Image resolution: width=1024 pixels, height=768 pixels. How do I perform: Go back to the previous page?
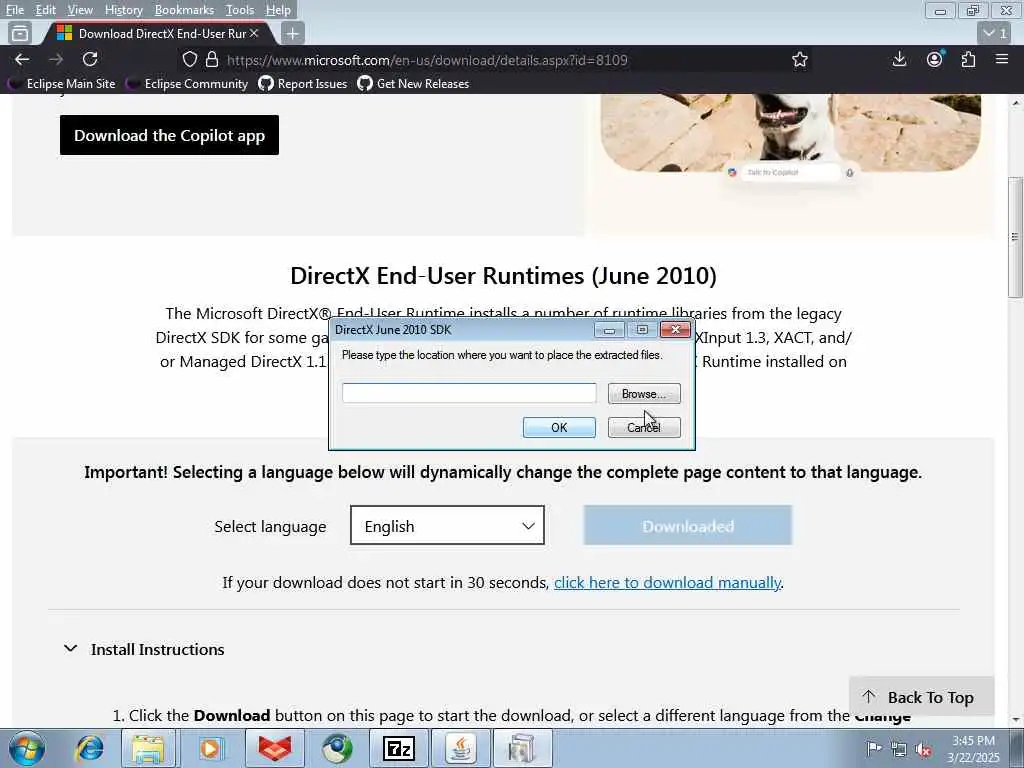coord(22,59)
